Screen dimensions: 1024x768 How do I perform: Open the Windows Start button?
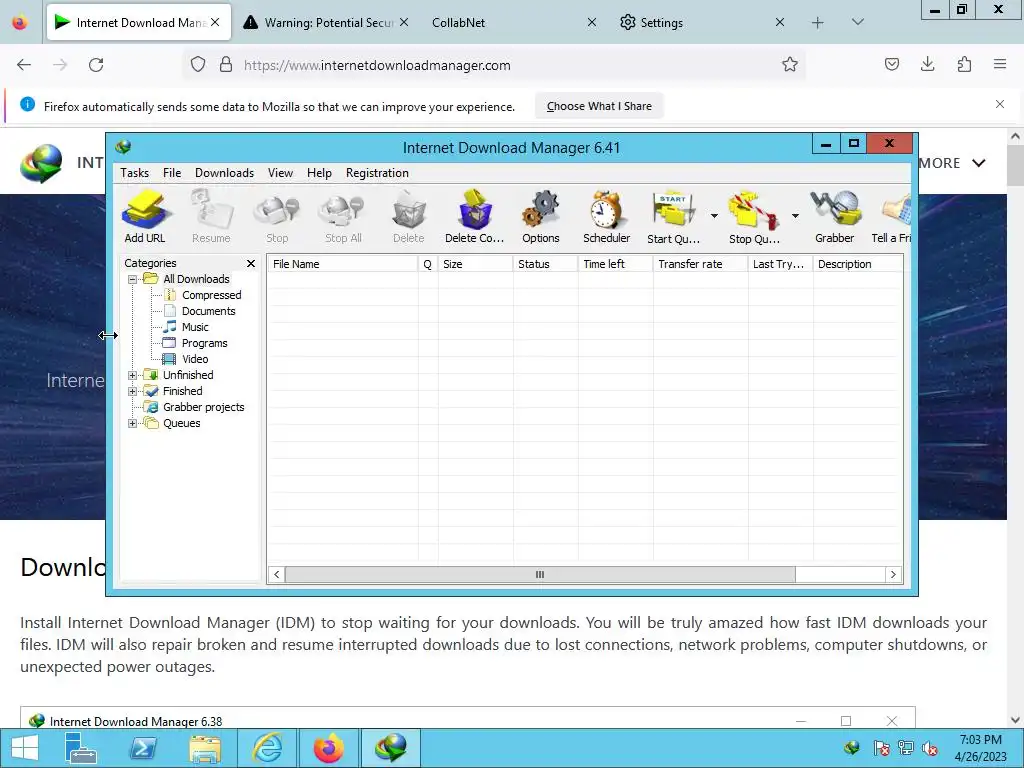coord(25,748)
